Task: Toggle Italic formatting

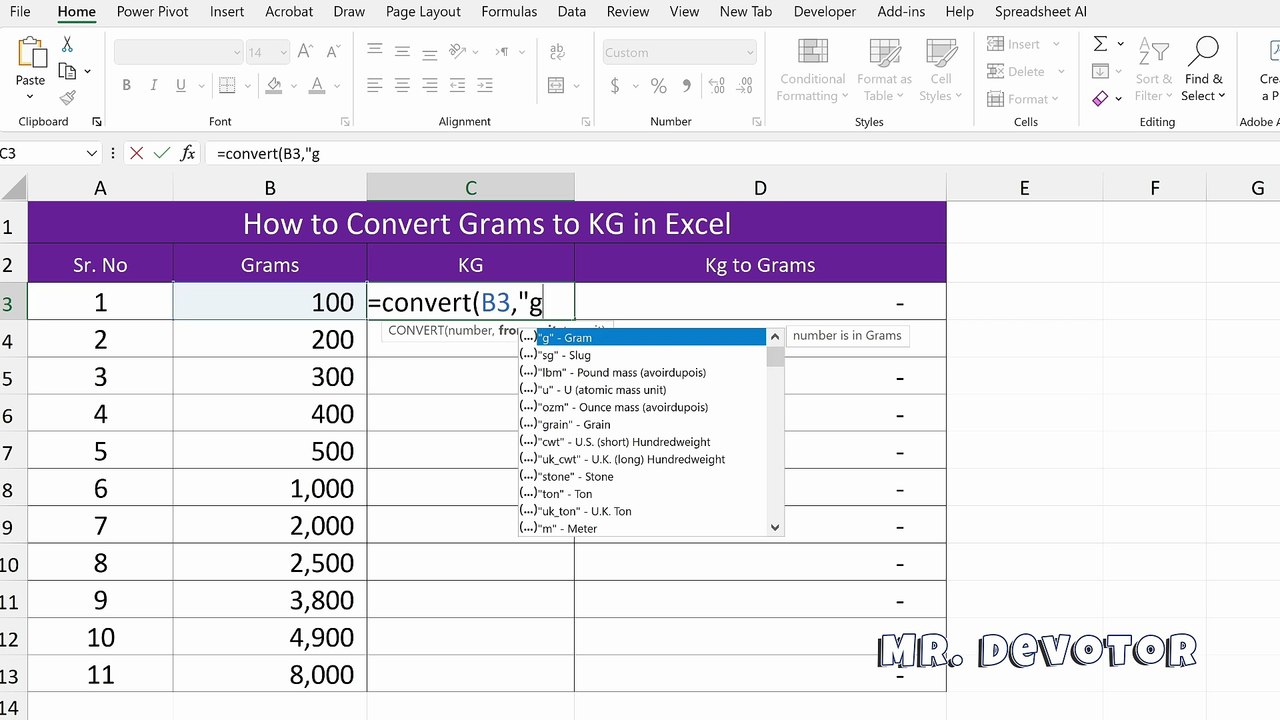Action: tap(153, 86)
